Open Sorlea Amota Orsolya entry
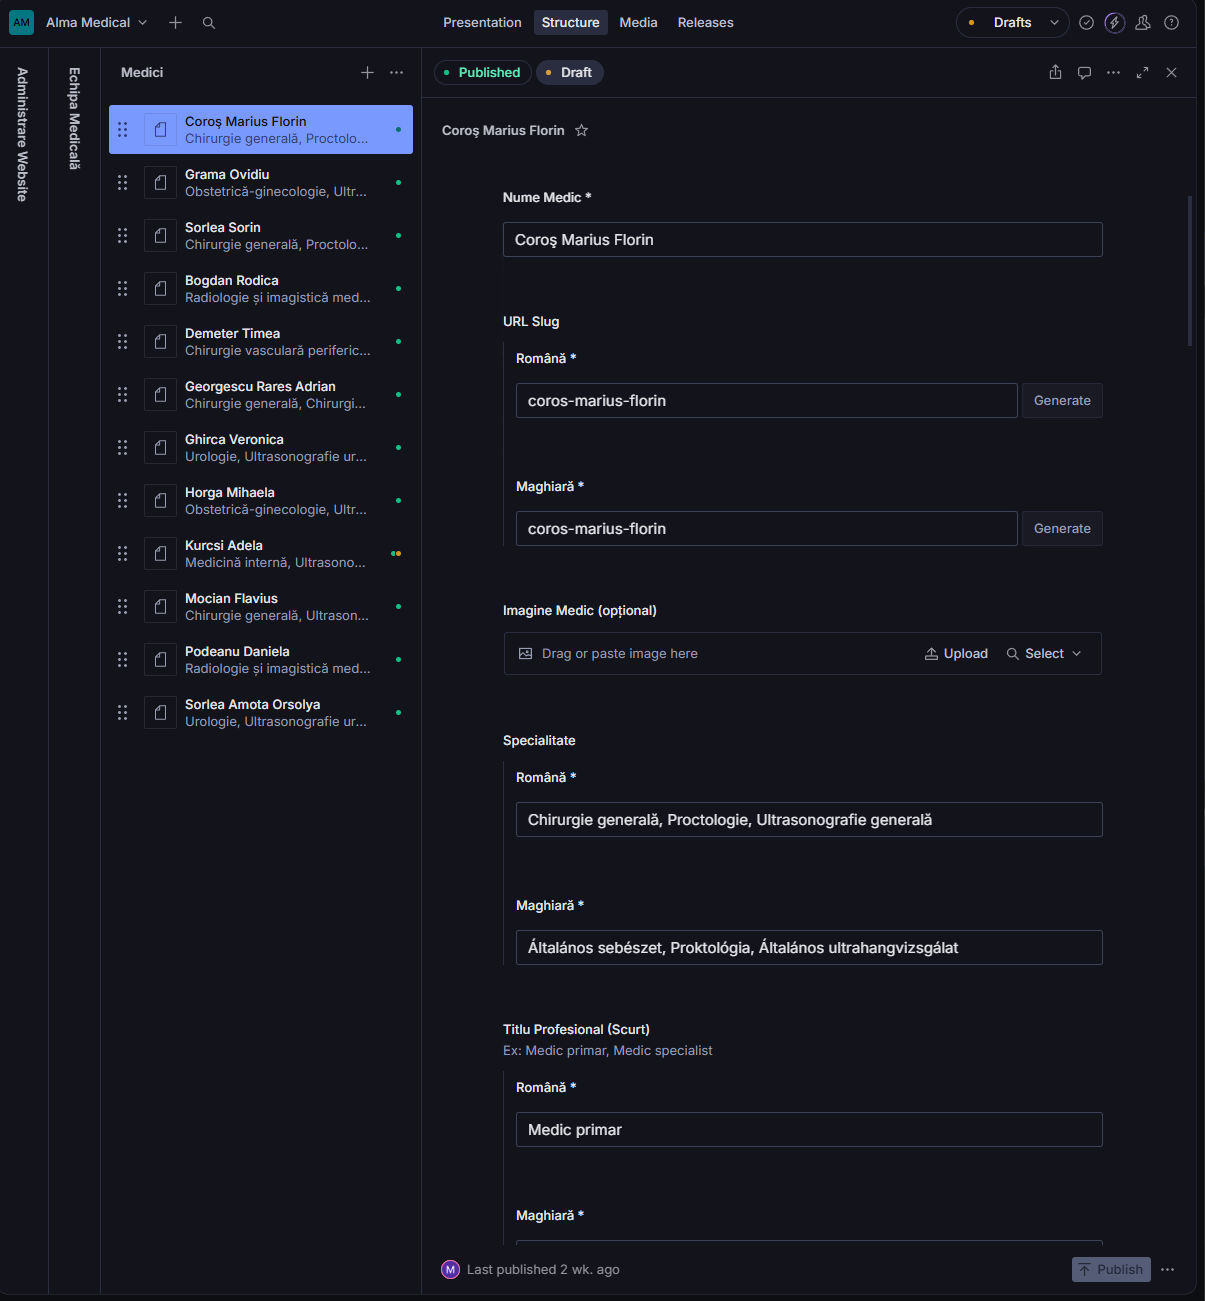This screenshot has height=1301, width=1205. tap(261, 712)
